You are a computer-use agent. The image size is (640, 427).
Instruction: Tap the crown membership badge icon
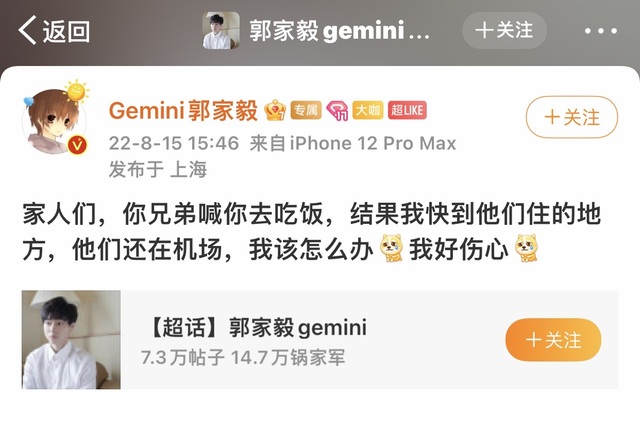click(275, 110)
